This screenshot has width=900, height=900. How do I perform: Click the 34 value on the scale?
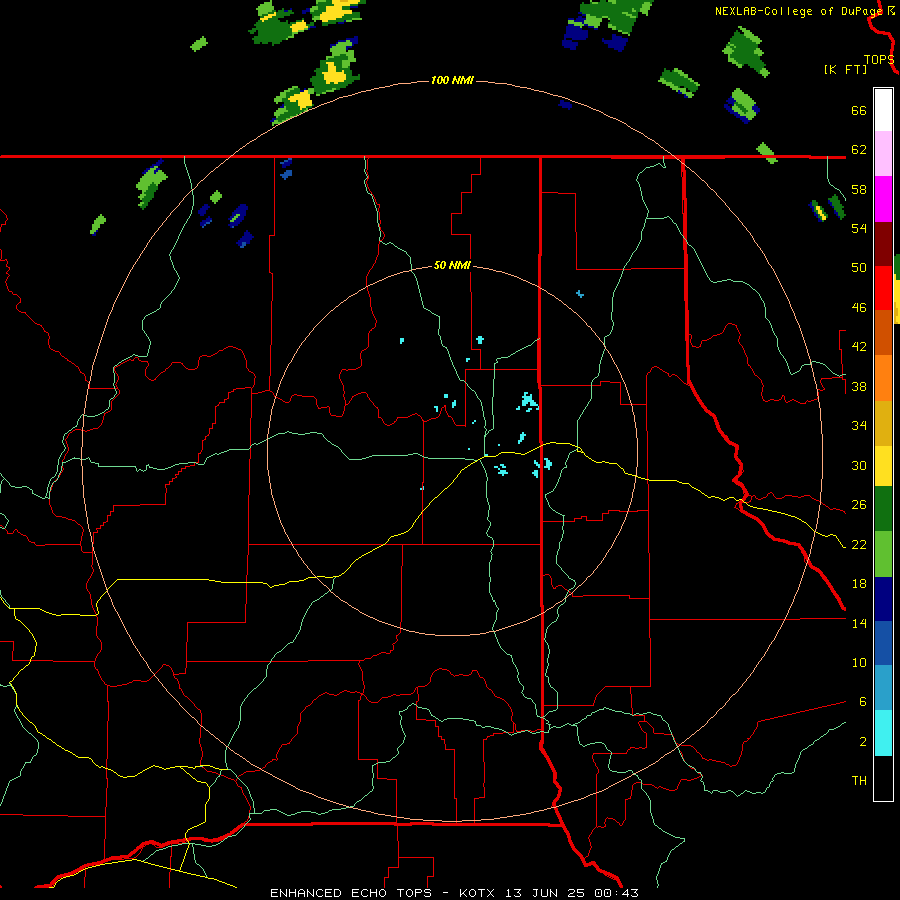(x=859, y=425)
